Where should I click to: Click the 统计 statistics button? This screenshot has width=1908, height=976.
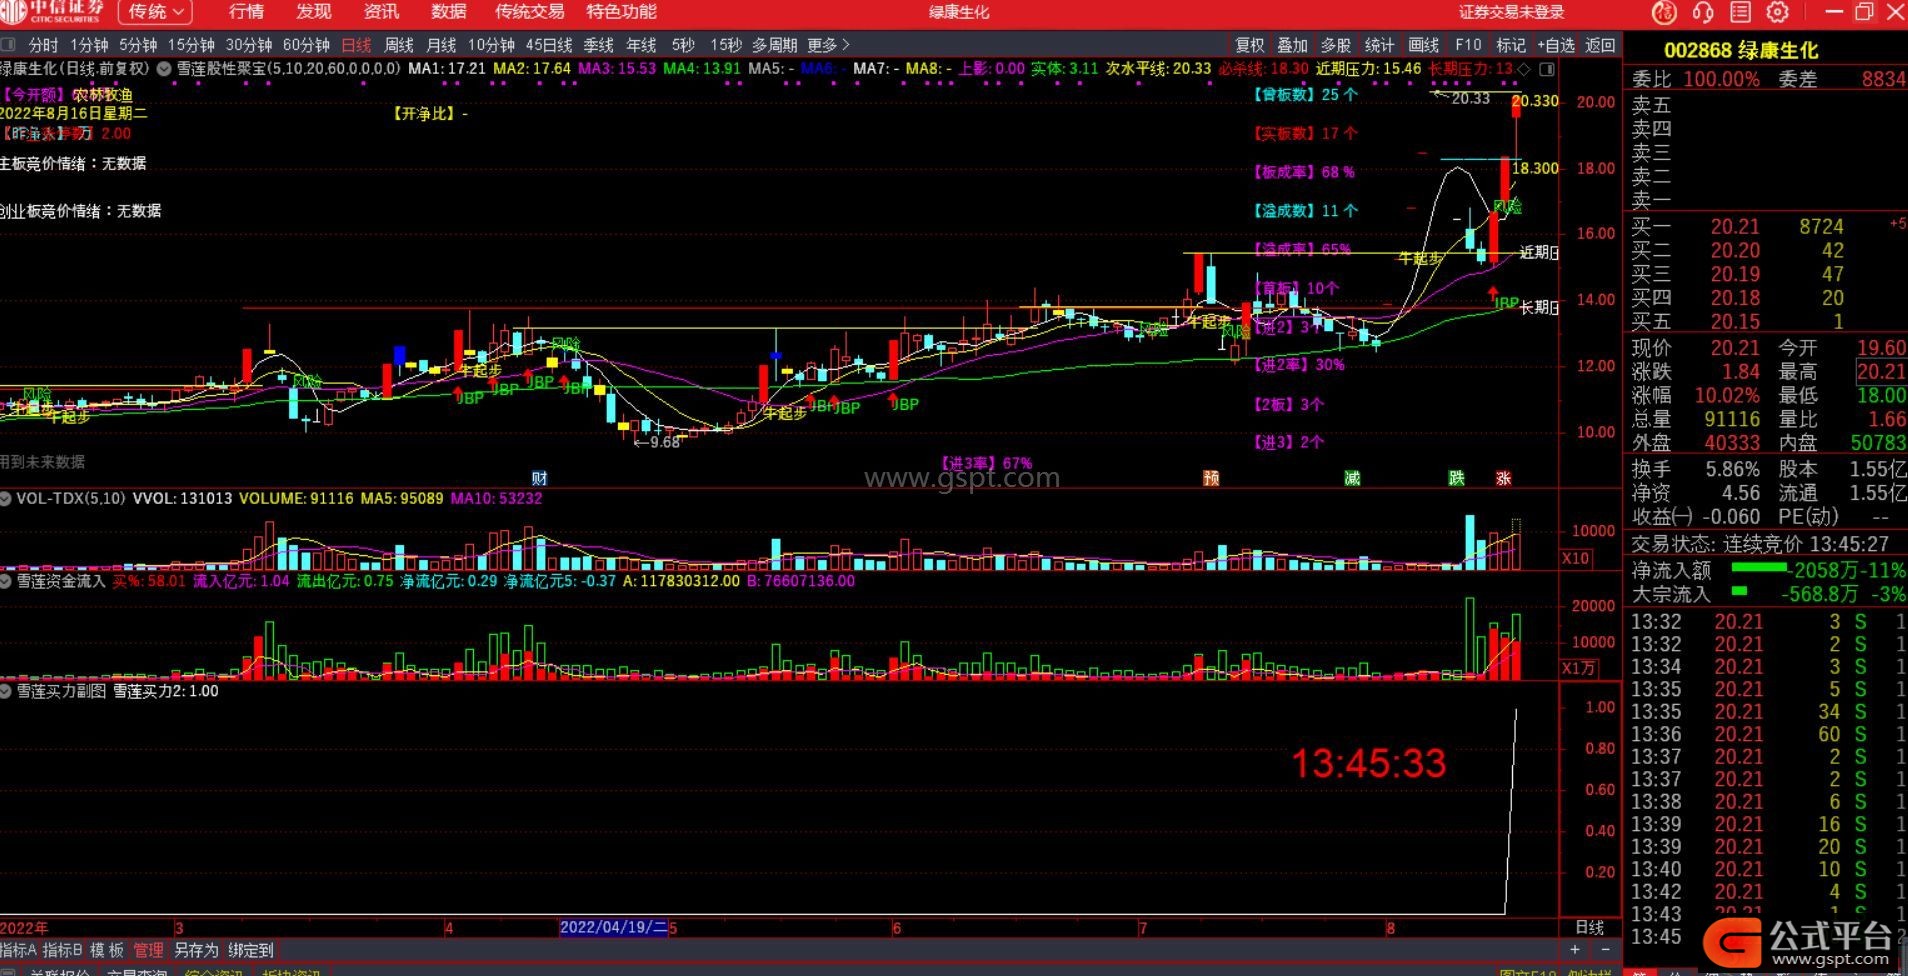[x=1380, y=45]
